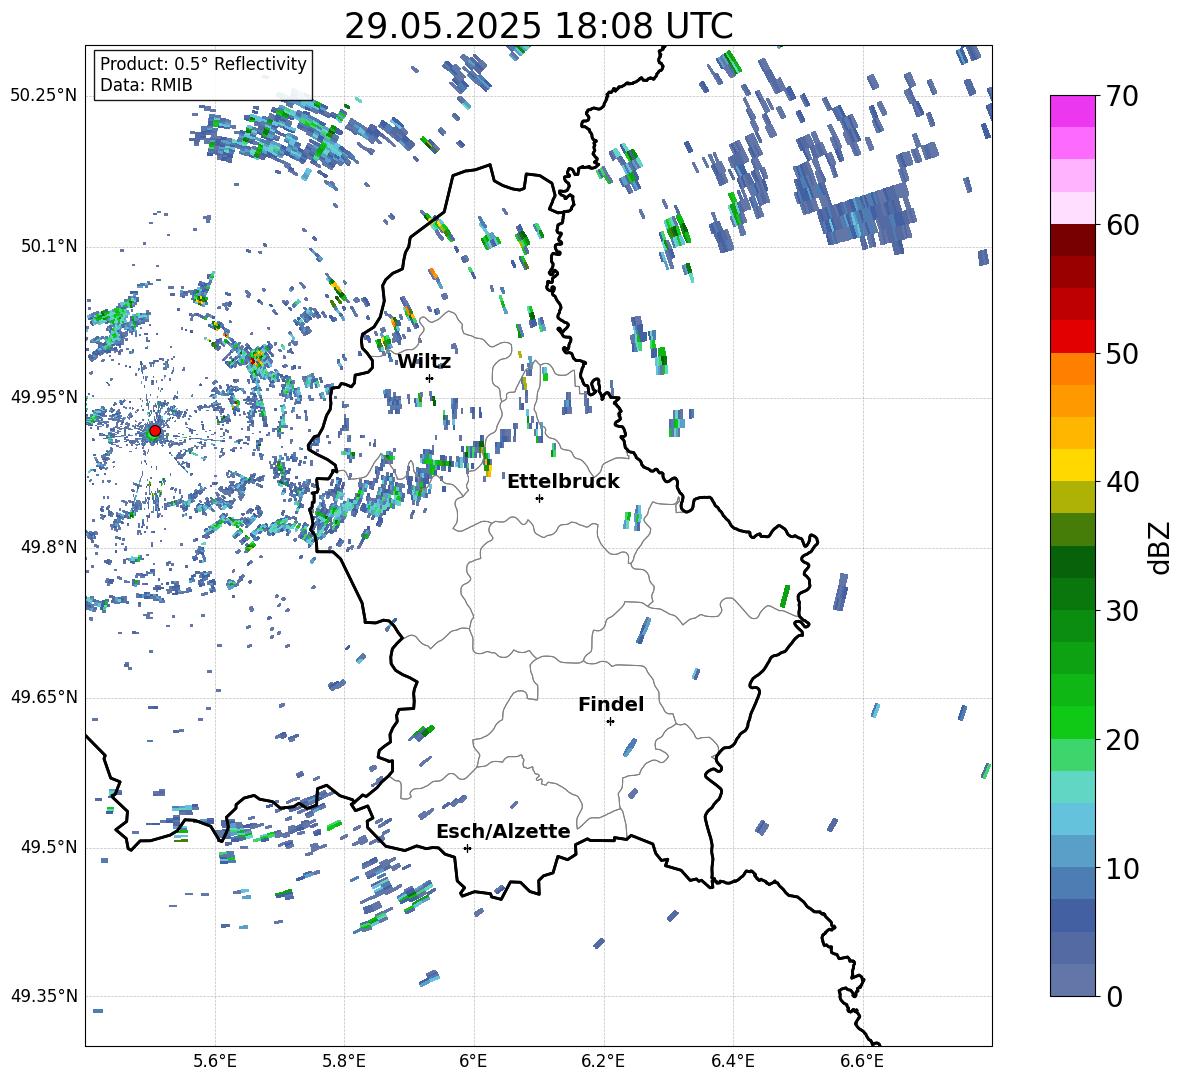1184x1081 pixels.
Task: Click the 10 colorbar tick label
Action: pos(1122,868)
